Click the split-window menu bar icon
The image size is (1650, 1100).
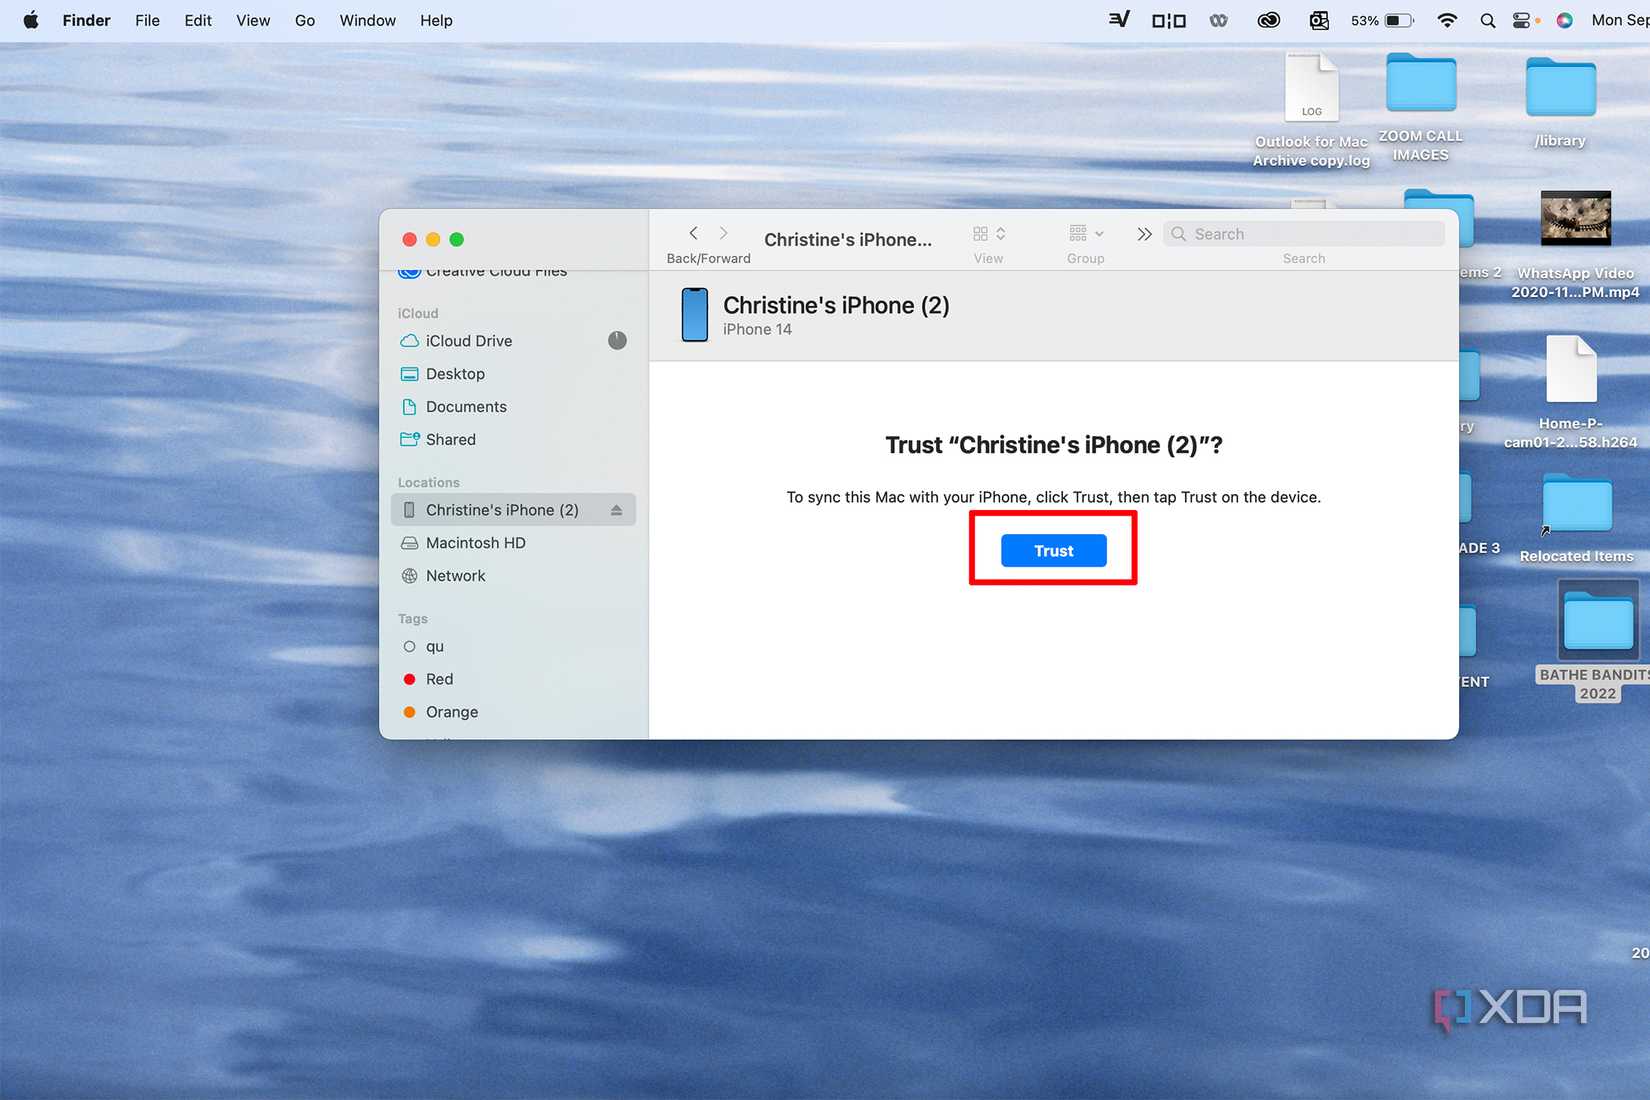coord(1168,20)
